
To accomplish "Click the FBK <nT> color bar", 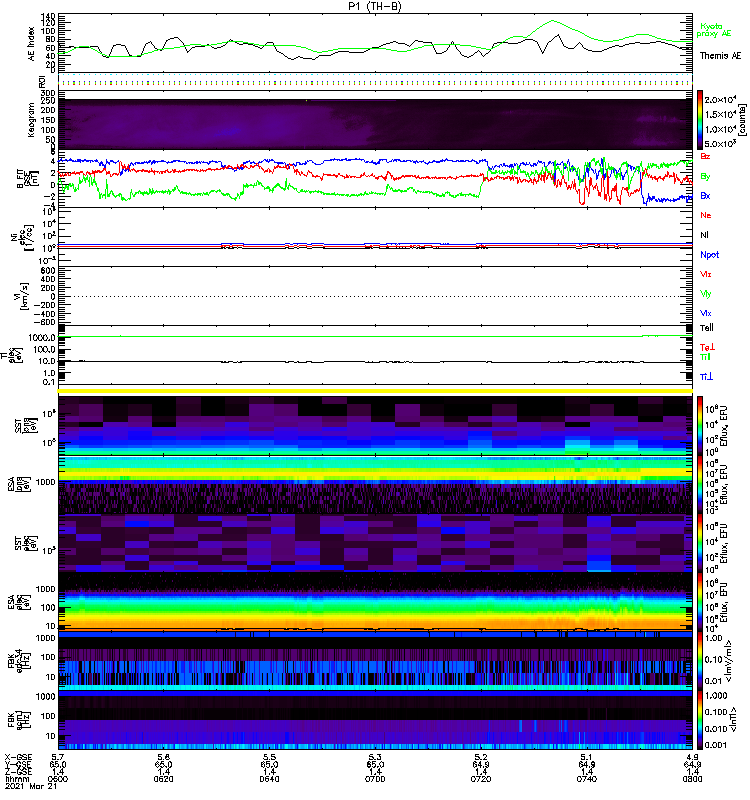I will click(x=700, y=720).
